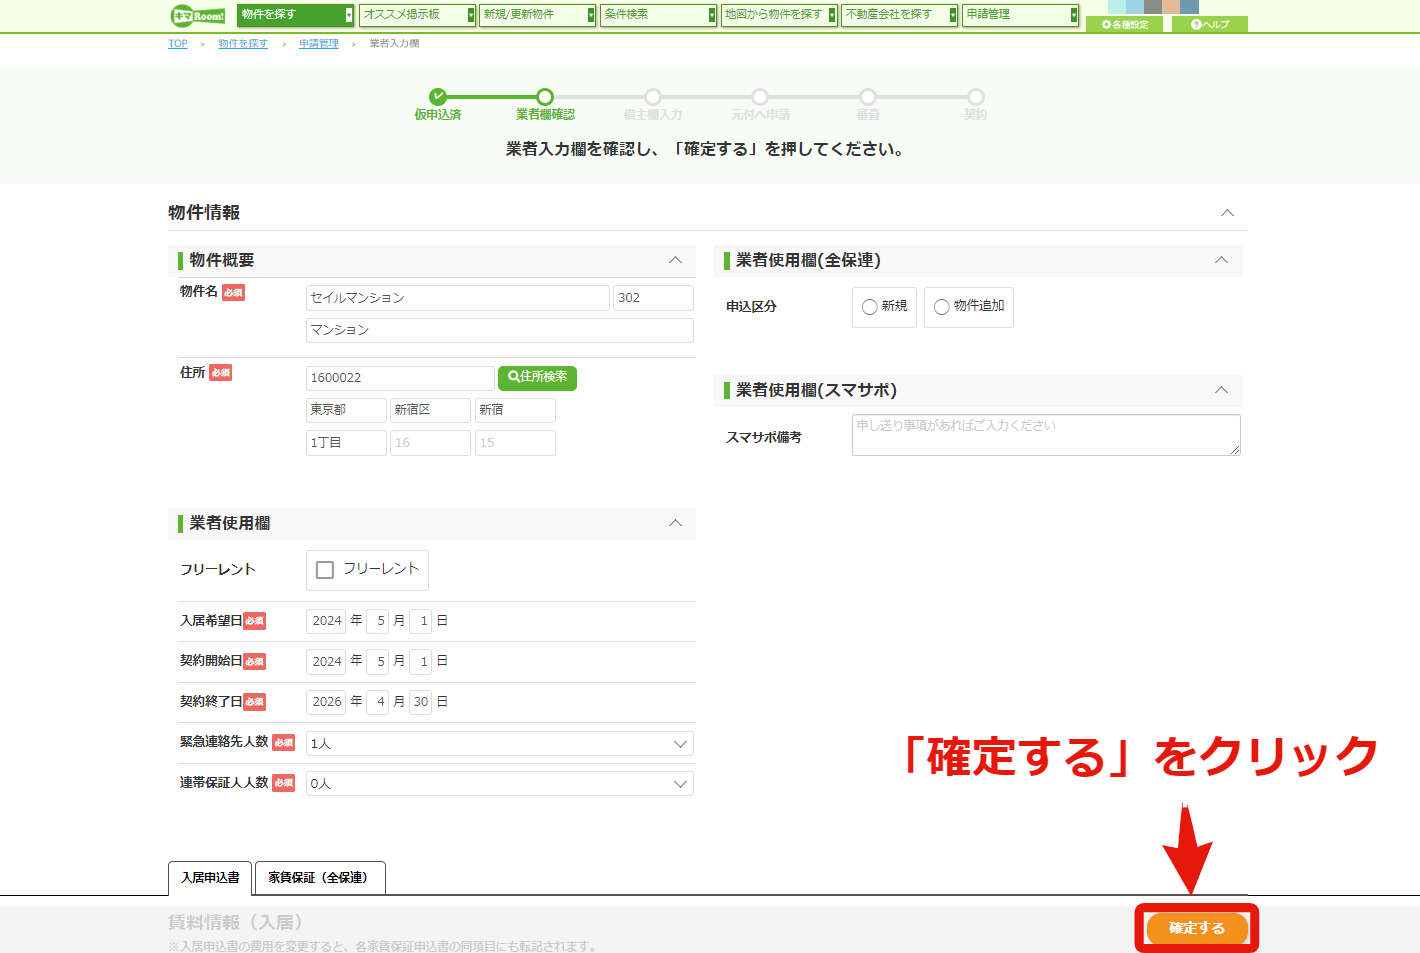Open the 各種設定 gear settings
The height and width of the screenshot is (953, 1420).
[x=1124, y=25]
